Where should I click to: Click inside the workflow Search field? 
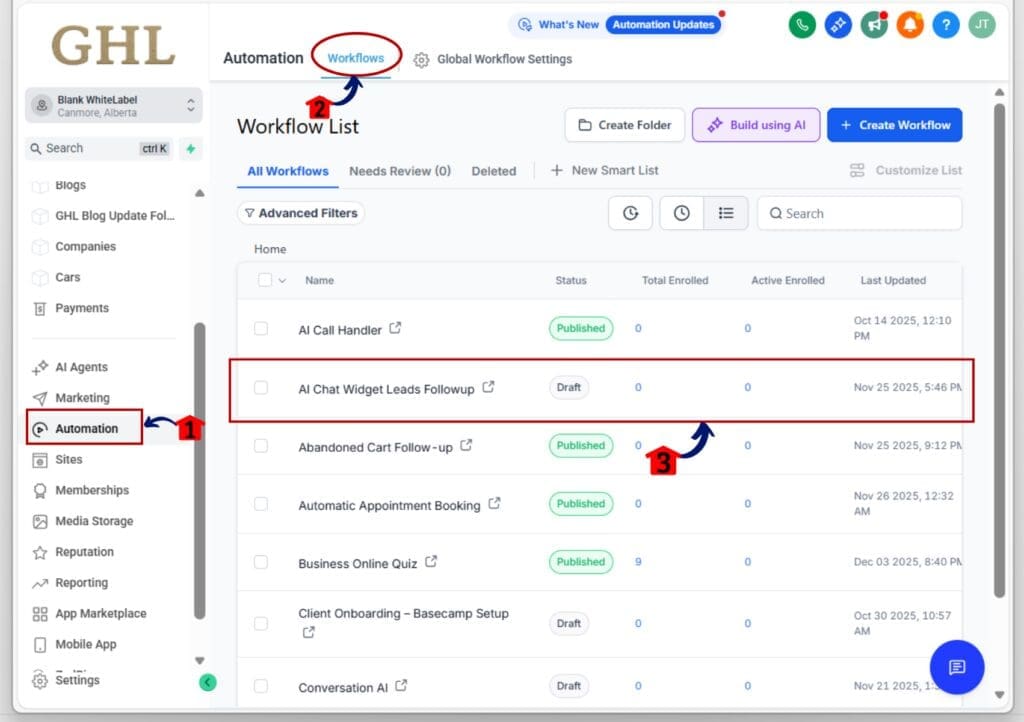(x=860, y=212)
